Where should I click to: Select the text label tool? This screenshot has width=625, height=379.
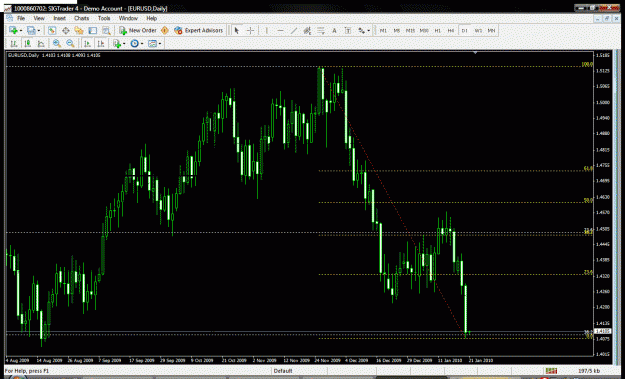coord(348,30)
